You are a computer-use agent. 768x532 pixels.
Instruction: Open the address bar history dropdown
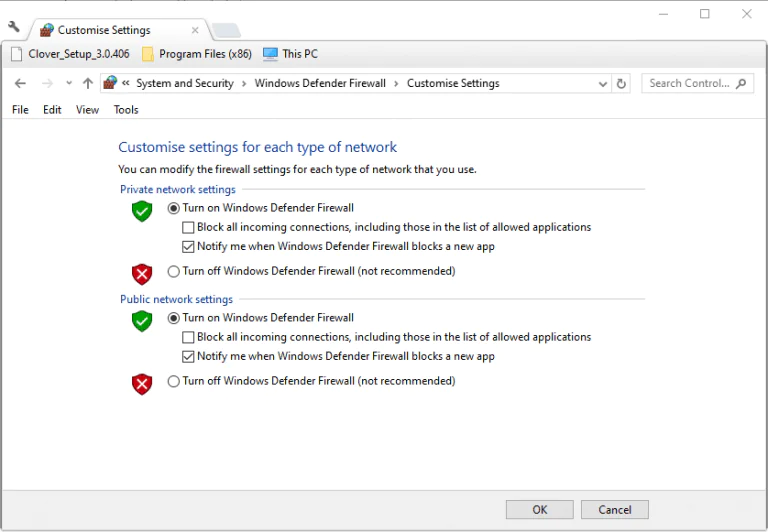(x=603, y=84)
